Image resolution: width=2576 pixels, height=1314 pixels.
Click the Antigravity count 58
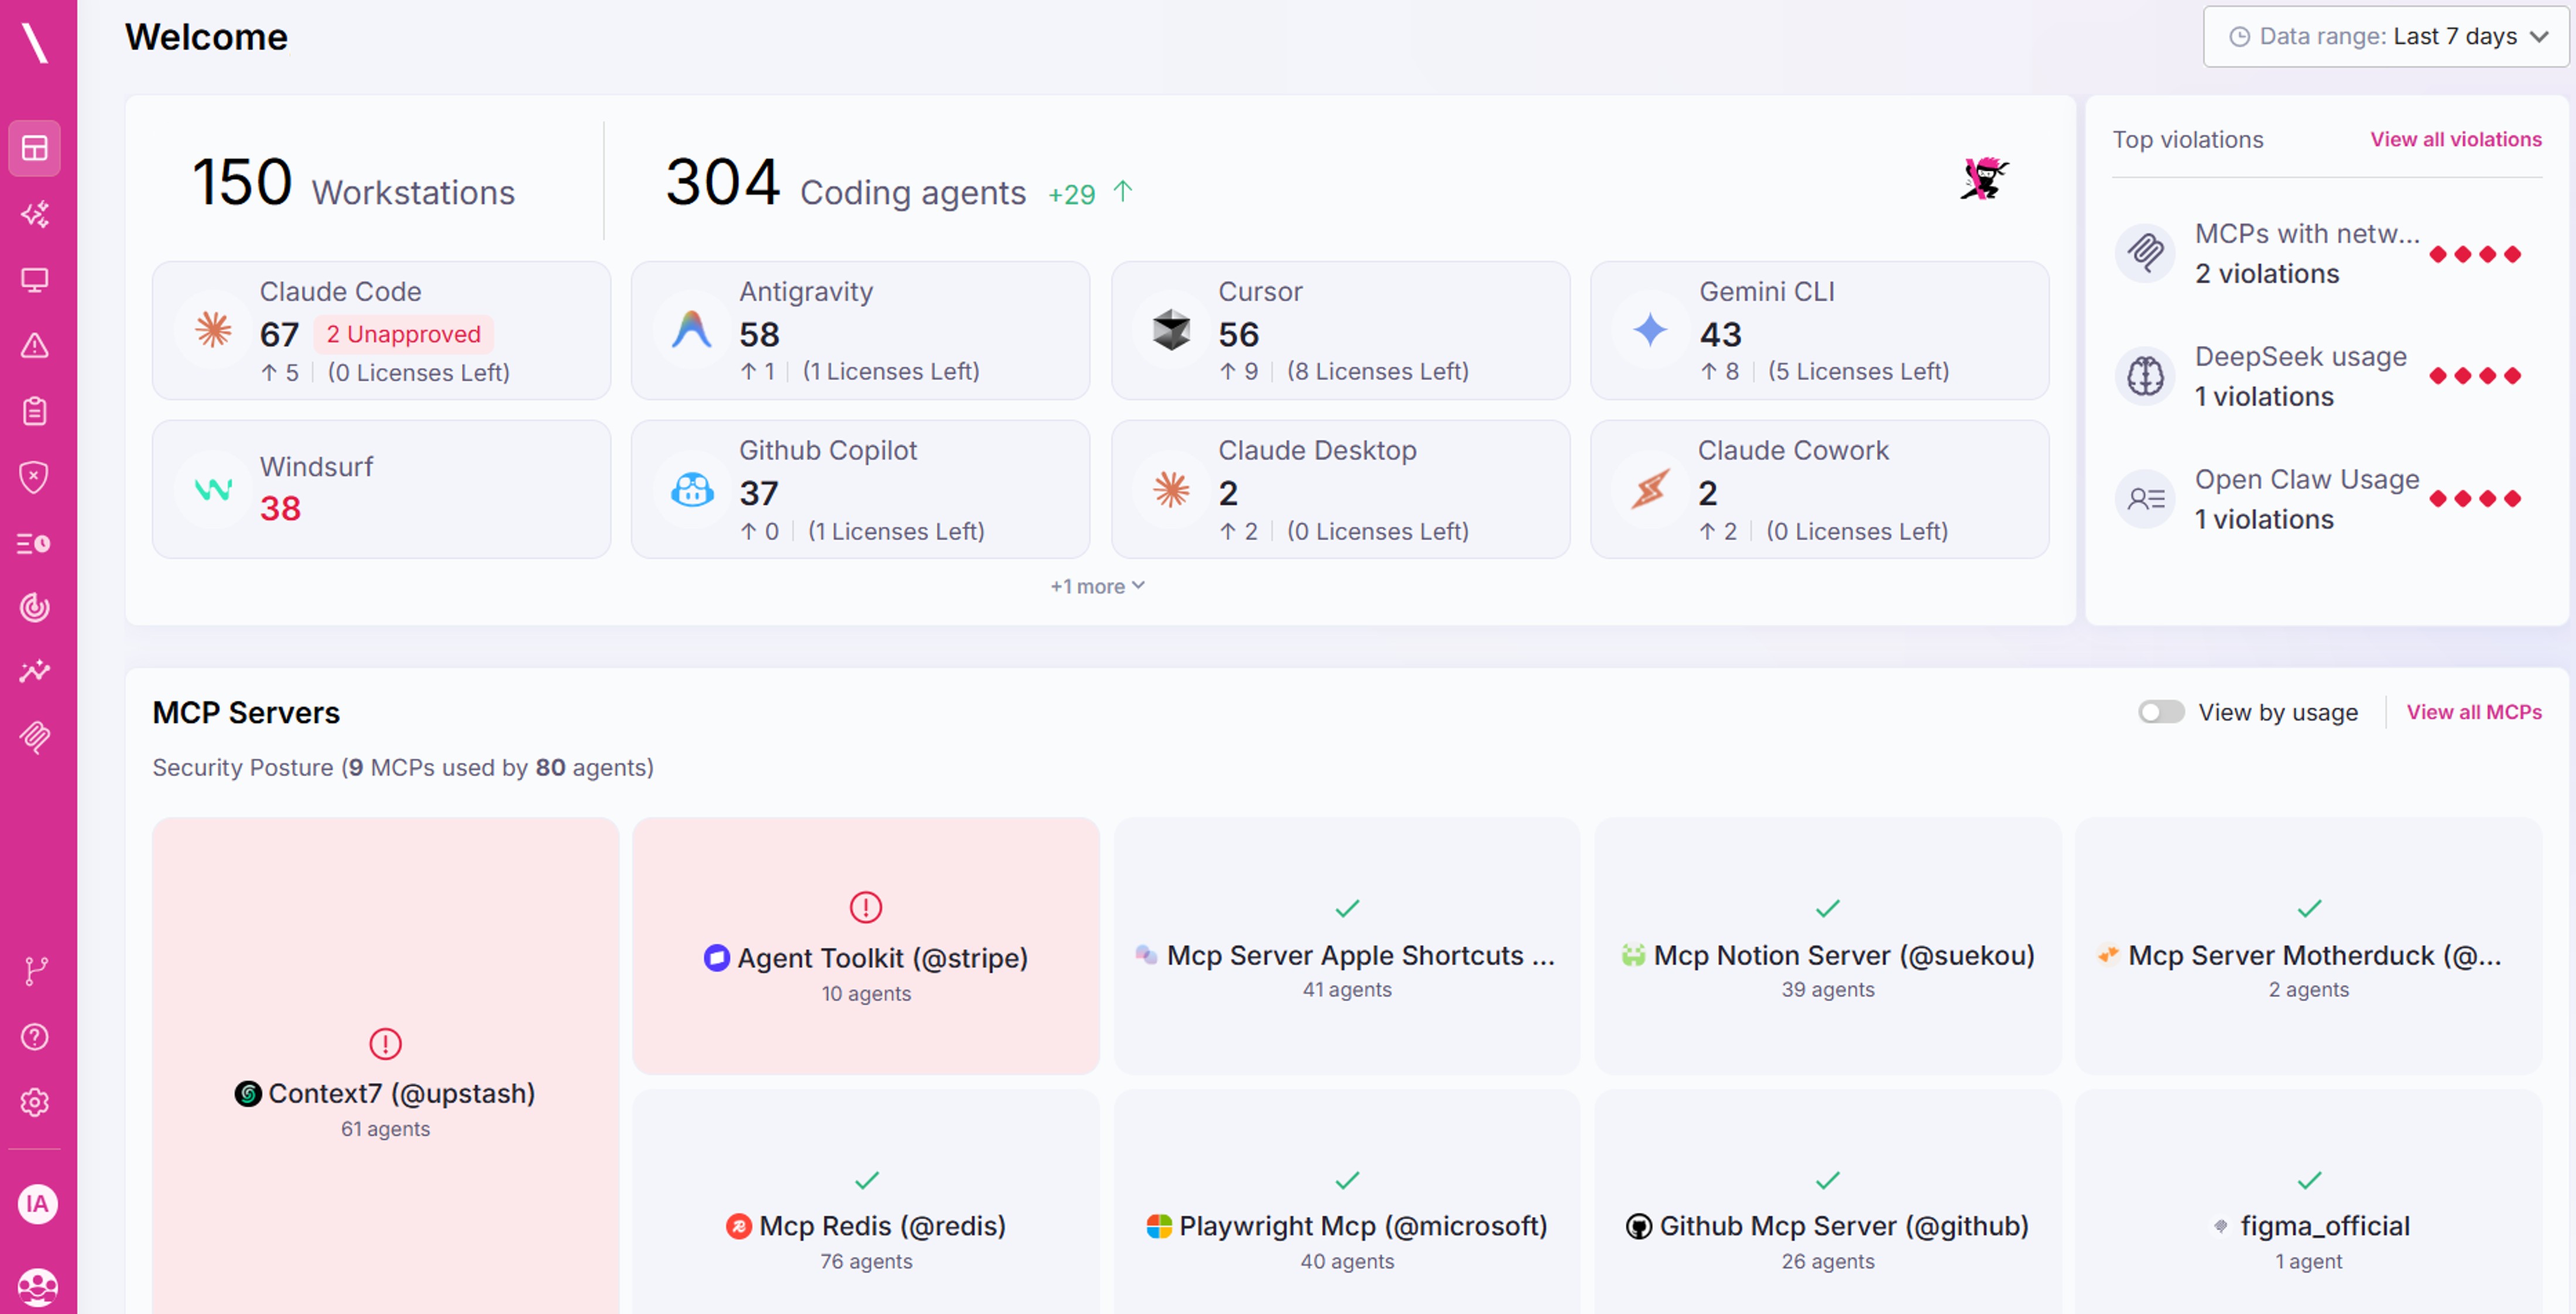coord(759,334)
